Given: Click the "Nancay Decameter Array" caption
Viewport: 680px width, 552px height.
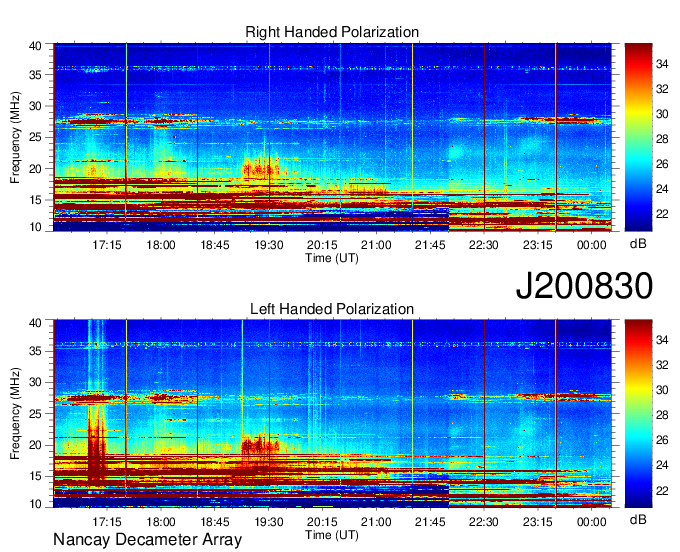Looking at the screenshot, I should (147, 540).
